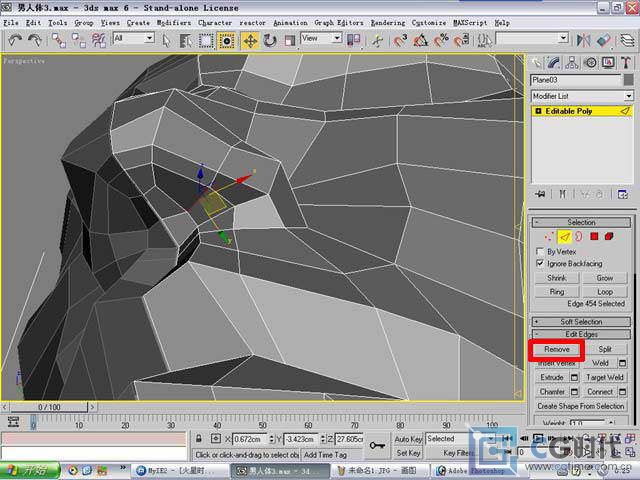Collapse the Selection rollout header

pyautogui.click(x=581, y=222)
